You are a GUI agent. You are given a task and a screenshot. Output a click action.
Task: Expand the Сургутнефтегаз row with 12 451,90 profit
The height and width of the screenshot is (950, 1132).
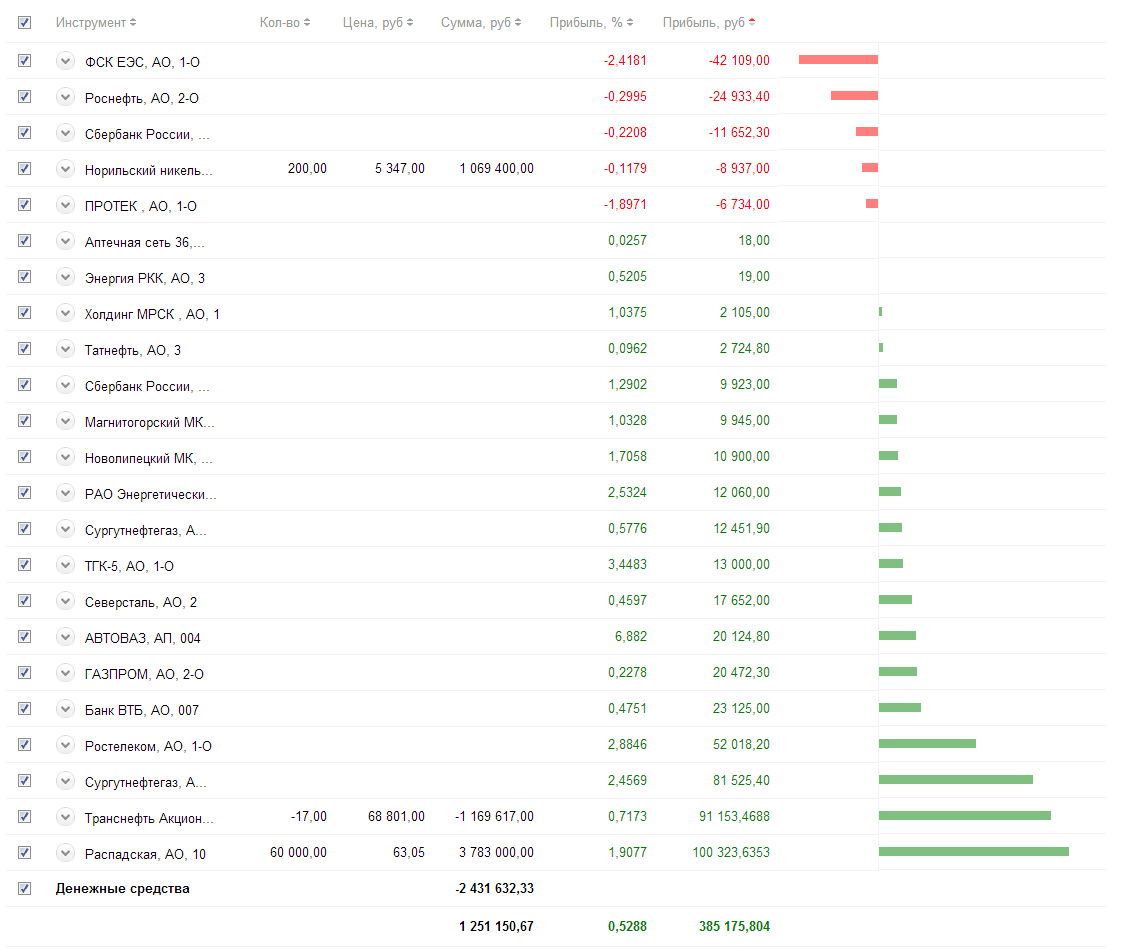(66, 529)
